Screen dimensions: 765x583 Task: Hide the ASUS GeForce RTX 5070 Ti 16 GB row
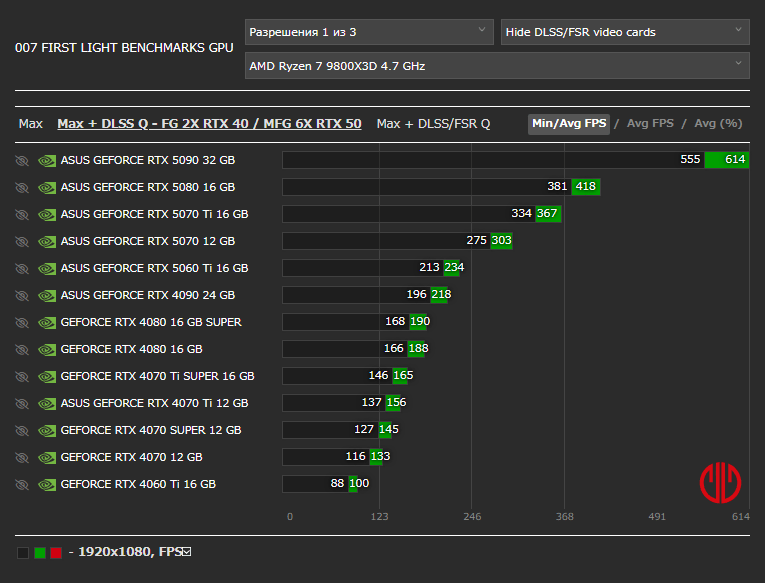pyautogui.click(x=22, y=215)
